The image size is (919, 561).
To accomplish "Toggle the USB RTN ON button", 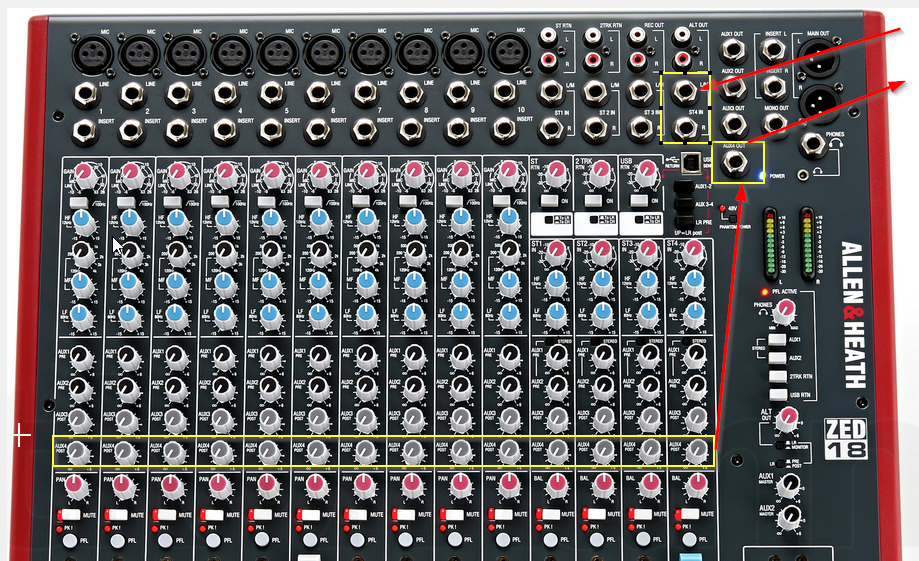I will tap(639, 200).
